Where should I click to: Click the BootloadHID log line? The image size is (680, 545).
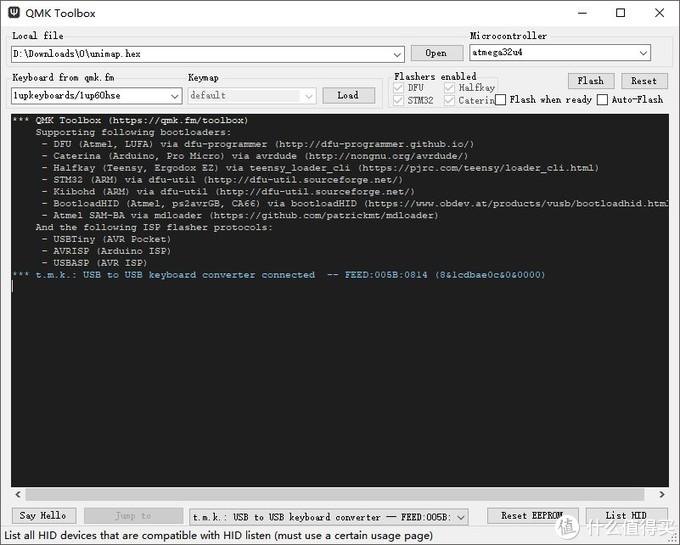click(355, 203)
